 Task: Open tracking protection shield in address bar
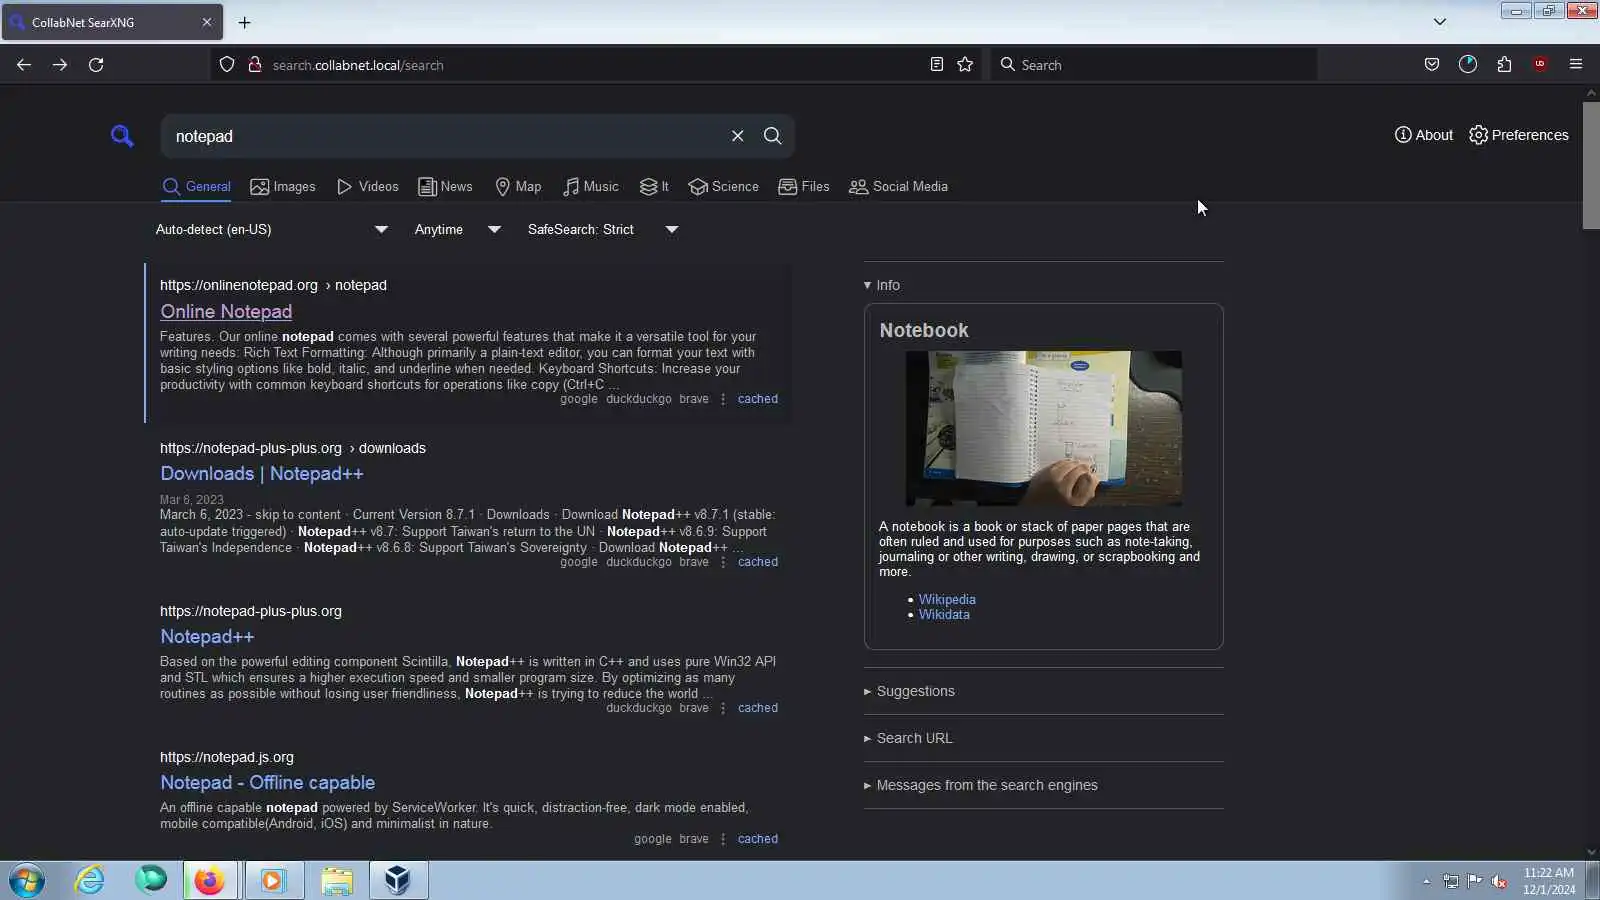(227, 65)
